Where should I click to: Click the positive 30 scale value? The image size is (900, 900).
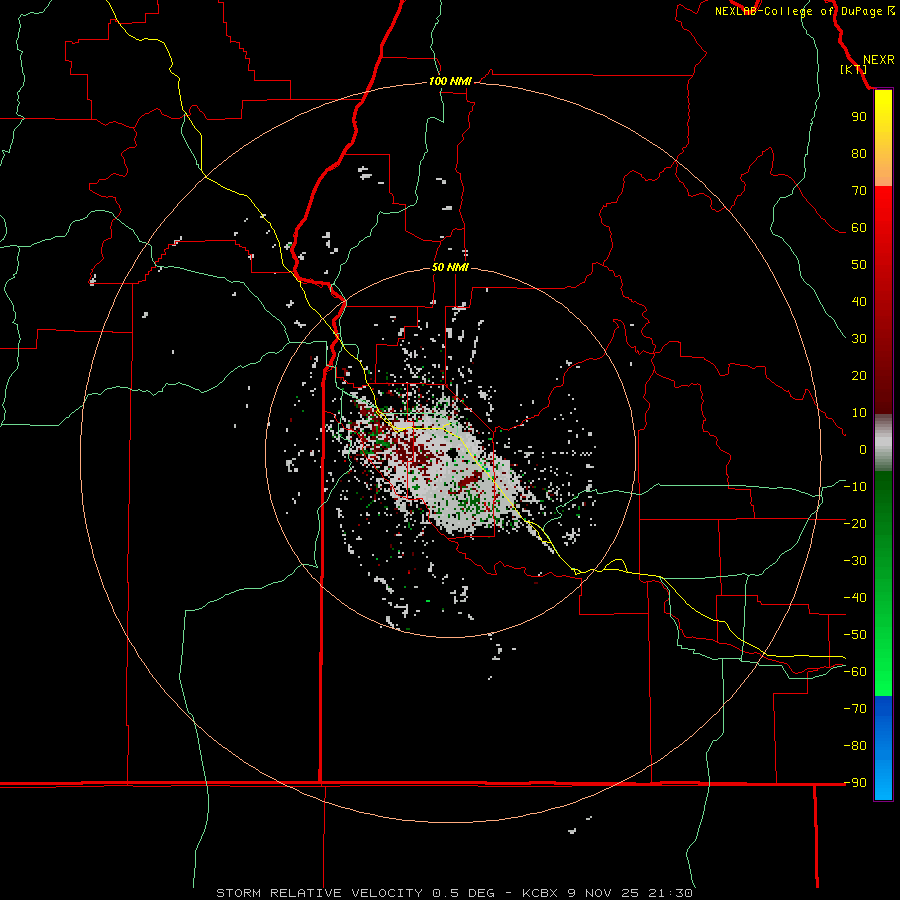click(x=859, y=339)
